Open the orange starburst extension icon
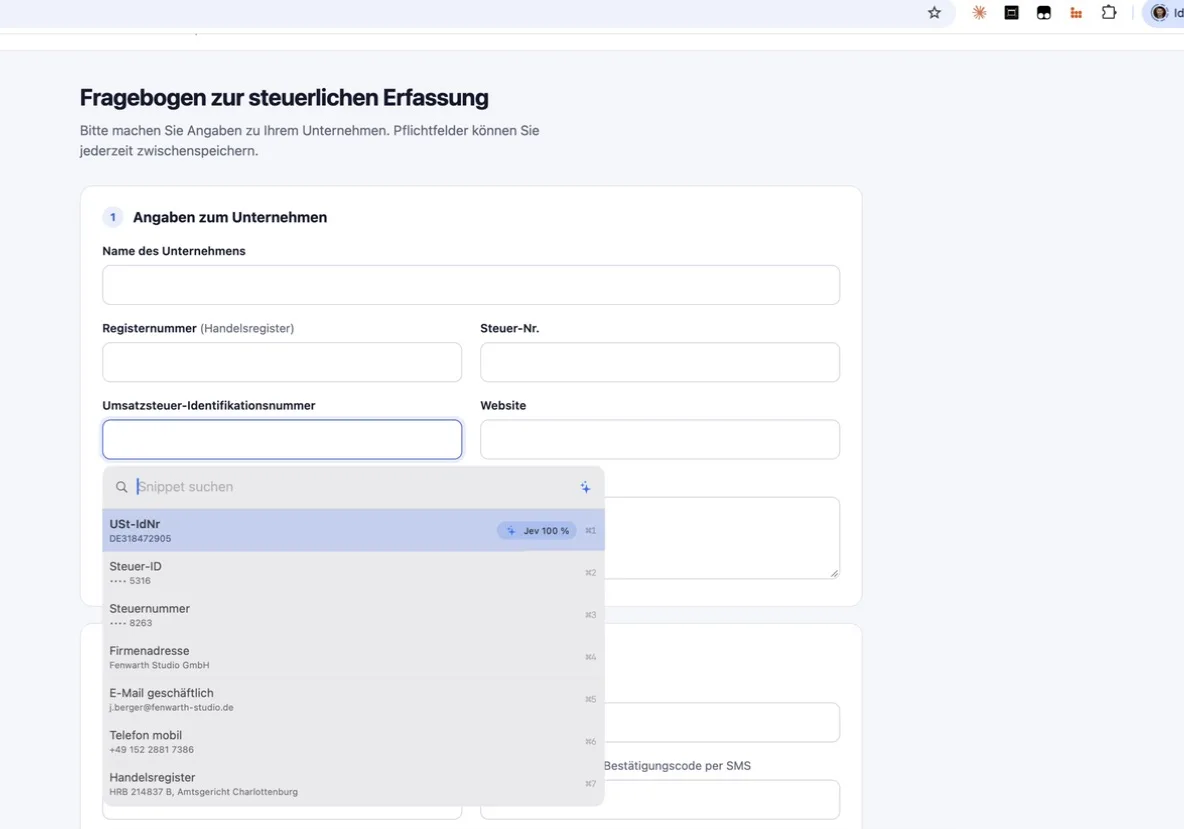This screenshot has height=829, width=1184. [979, 12]
